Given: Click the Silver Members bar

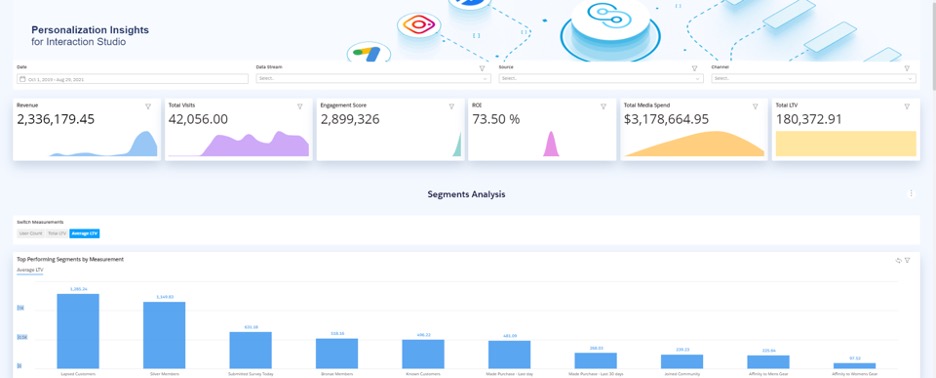Looking at the screenshot, I should [x=164, y=335].
